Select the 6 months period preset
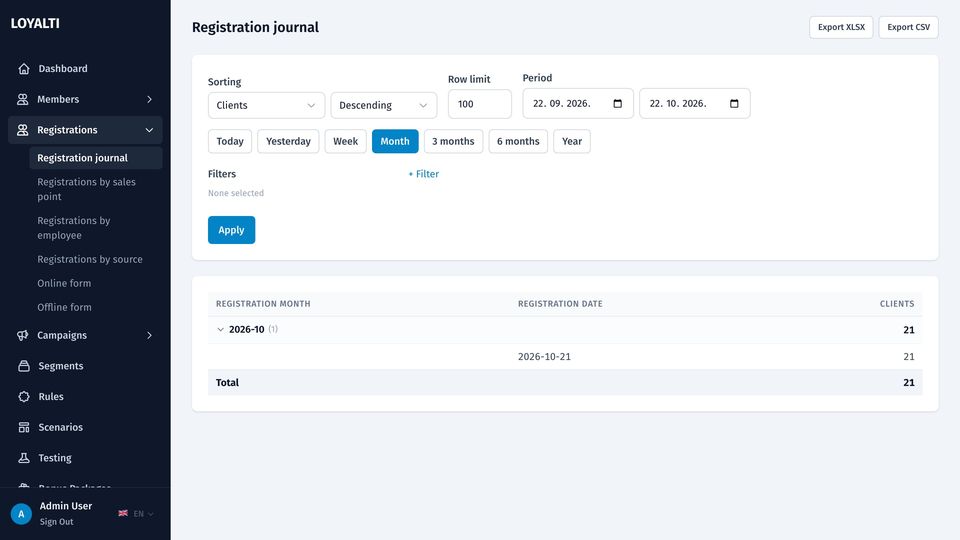Viewport: 960px width, 540px height. coord(518,141)
